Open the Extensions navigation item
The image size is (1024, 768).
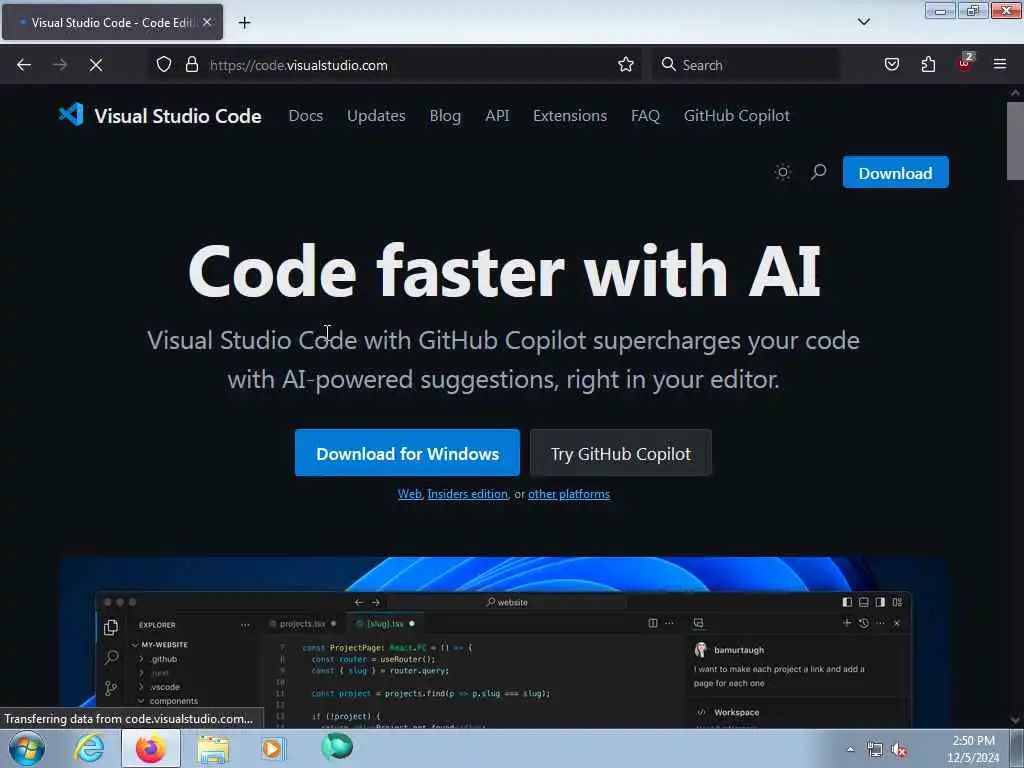[x=570, y=116]
